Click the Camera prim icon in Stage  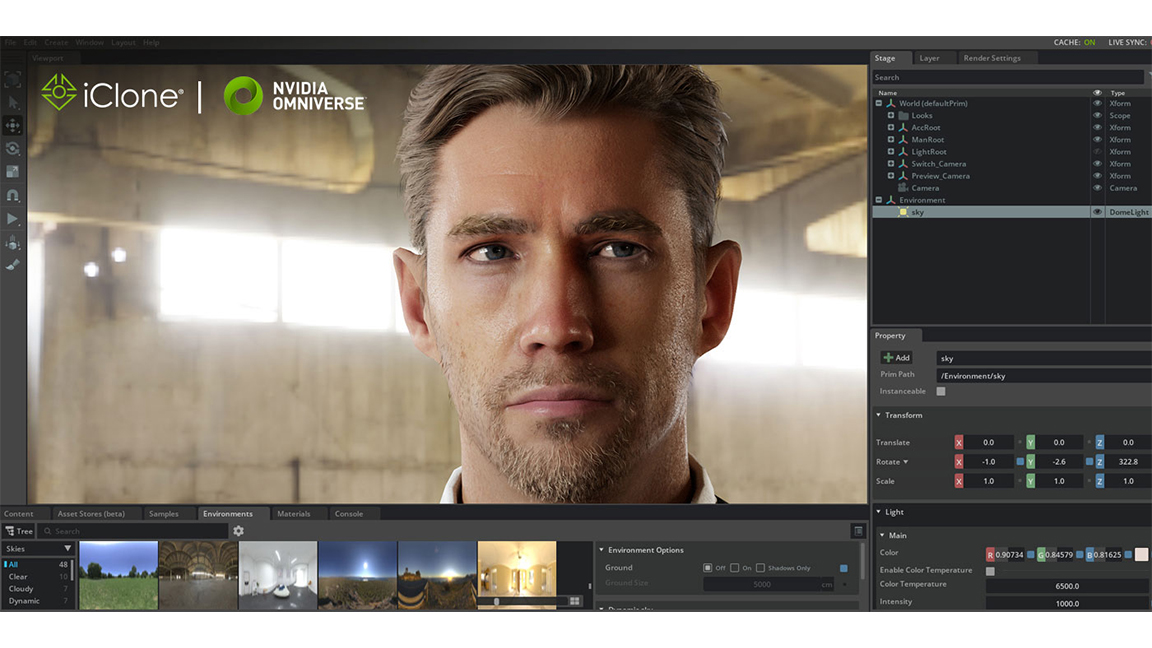(x=903, y=188)
